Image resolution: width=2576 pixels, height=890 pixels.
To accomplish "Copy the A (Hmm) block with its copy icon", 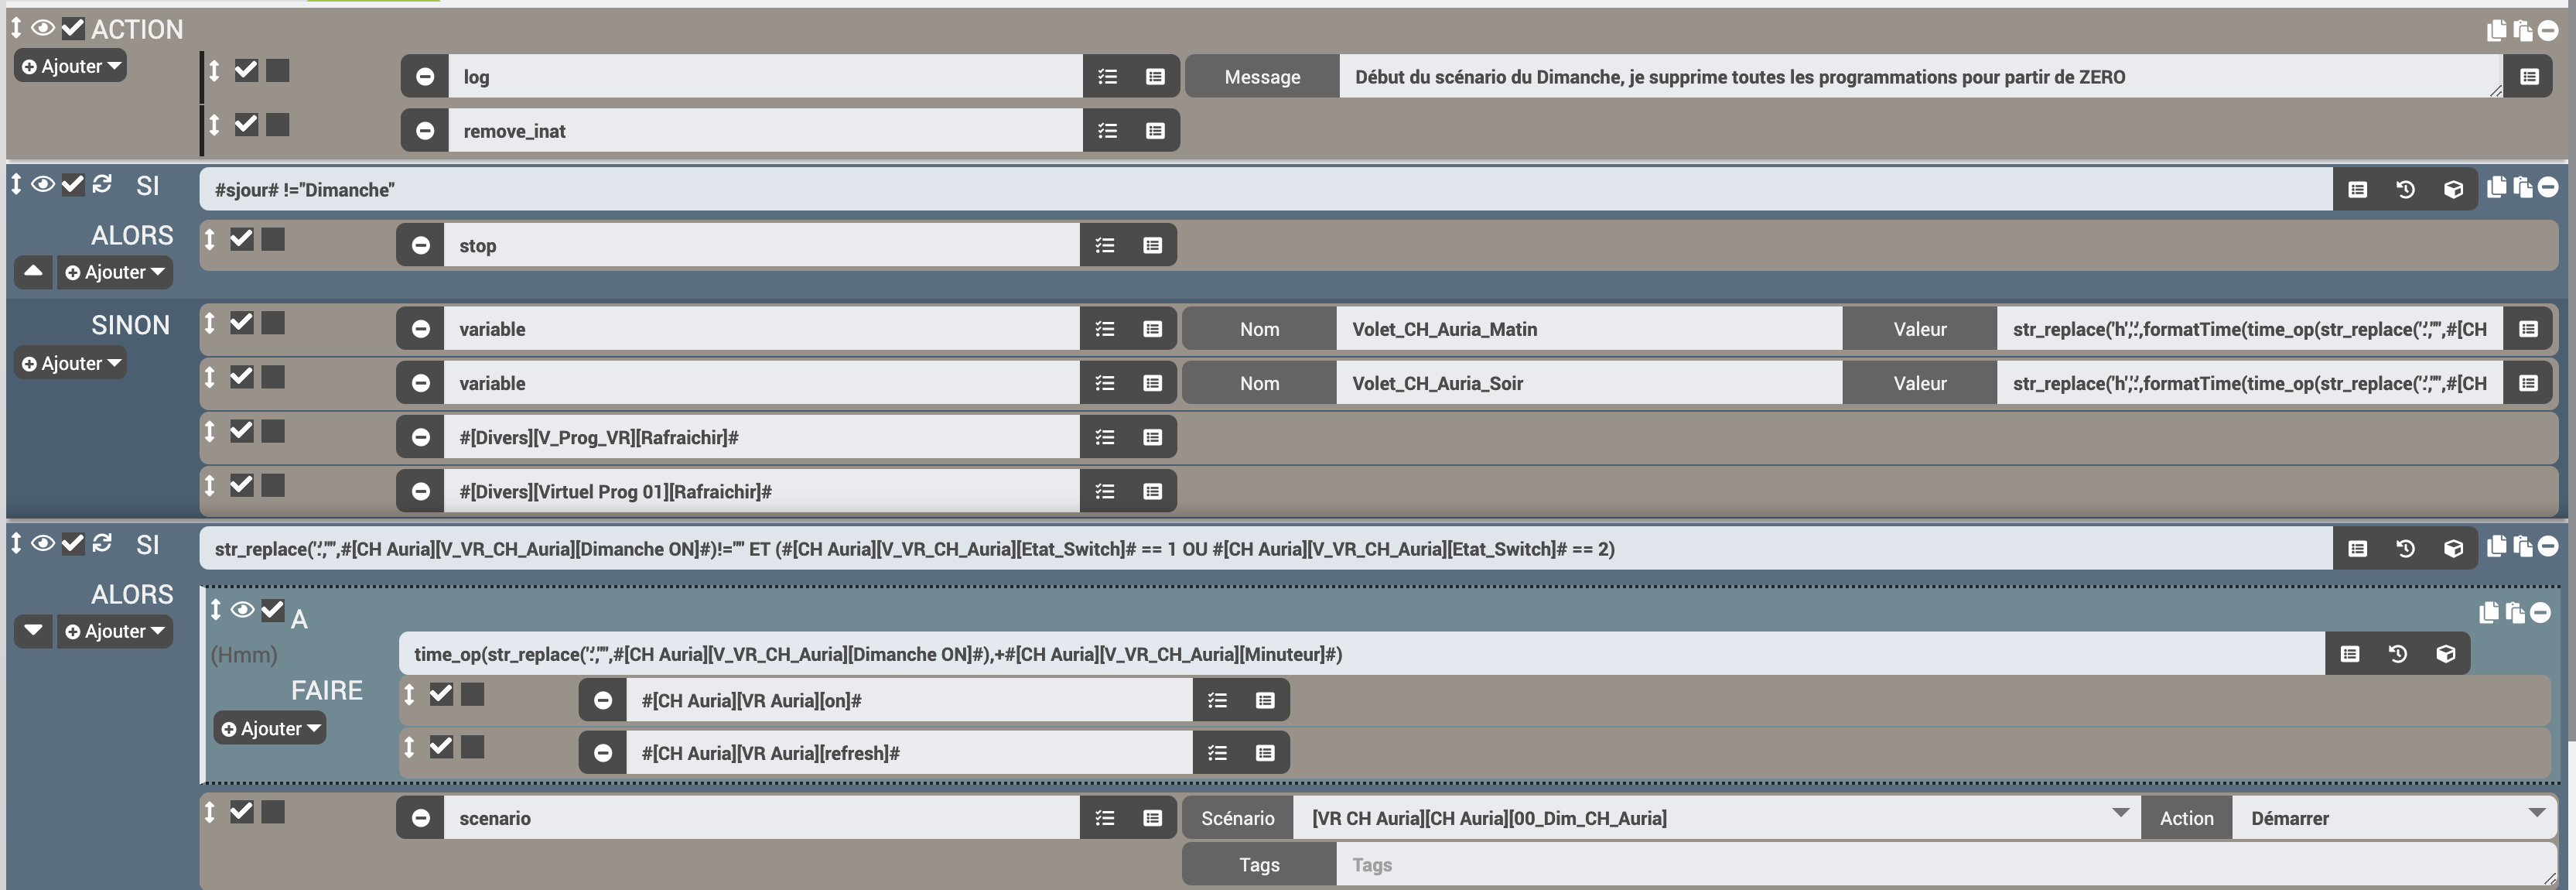I will [x=2489, y=612].
